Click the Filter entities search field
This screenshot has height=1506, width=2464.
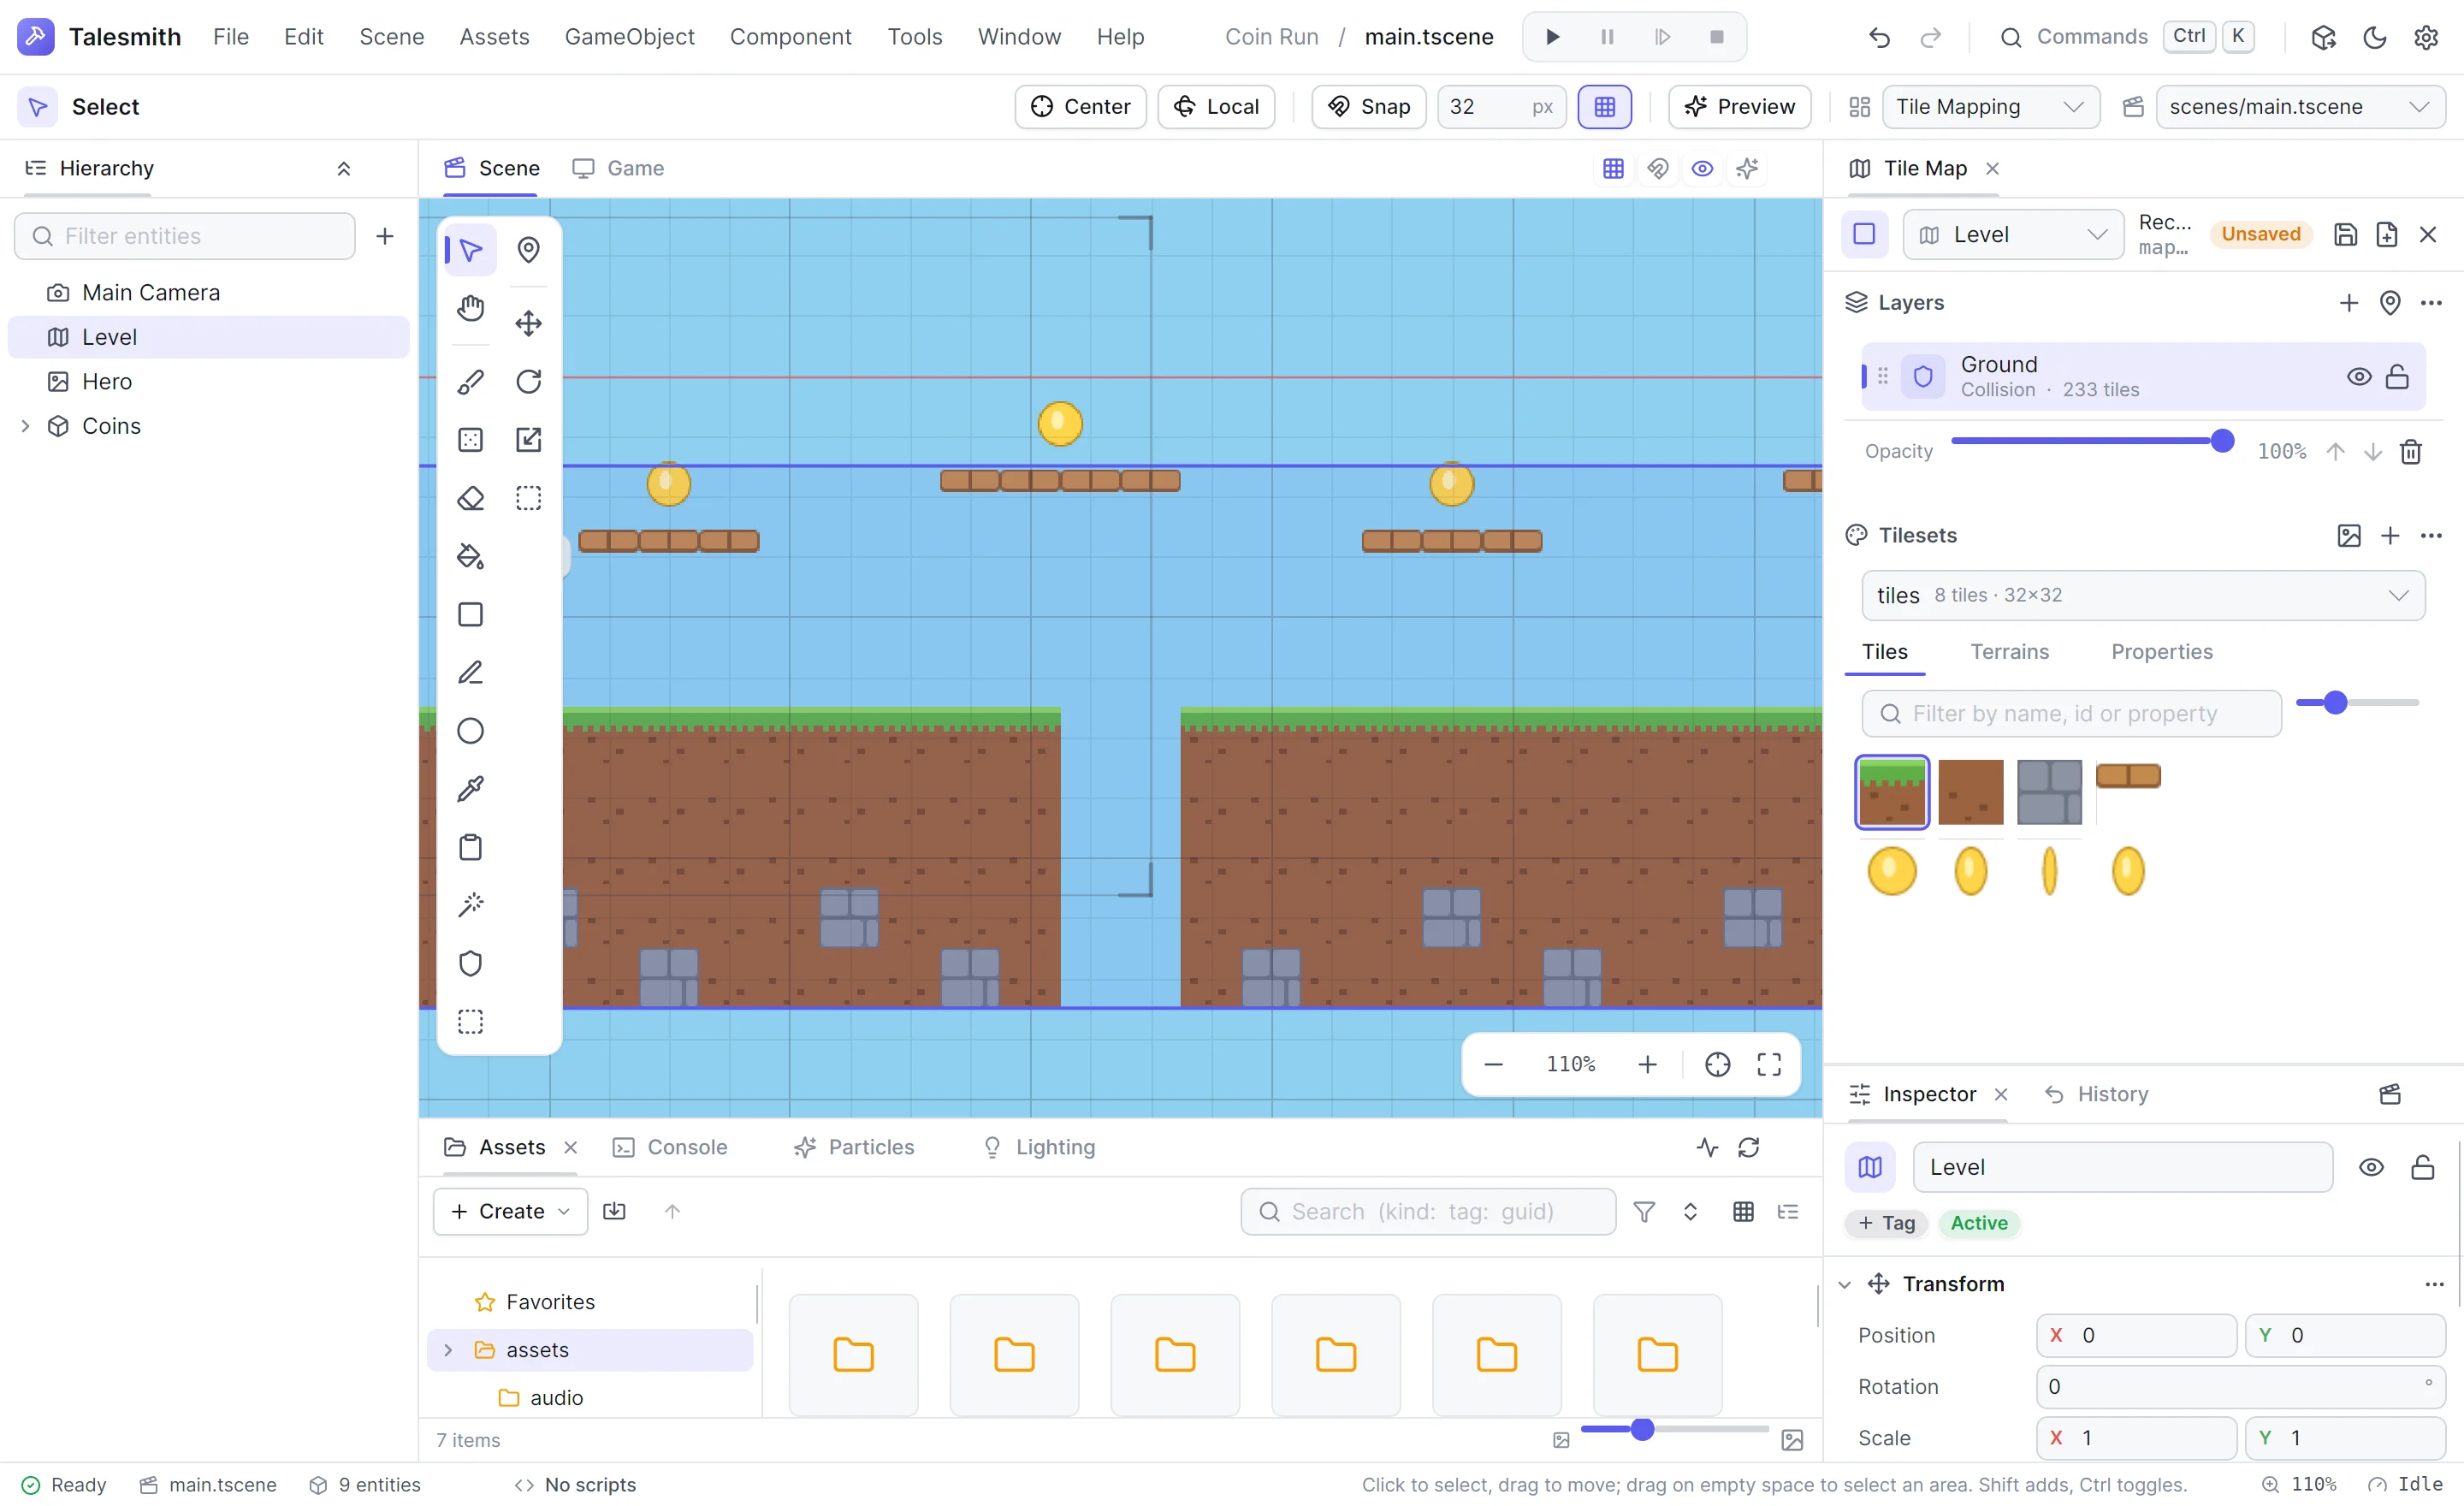click(185, 236)
